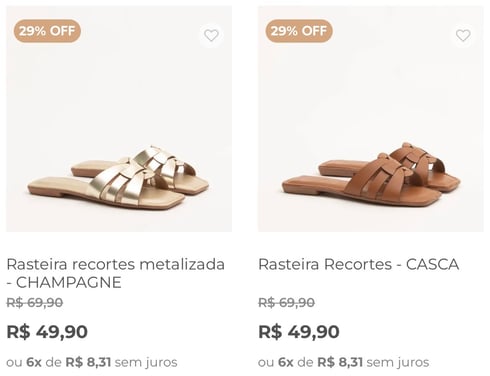The image size is (490, 376).
Task: Click 'sem juros' text under CASCA sandal
Action: click(x=398, y=362)
